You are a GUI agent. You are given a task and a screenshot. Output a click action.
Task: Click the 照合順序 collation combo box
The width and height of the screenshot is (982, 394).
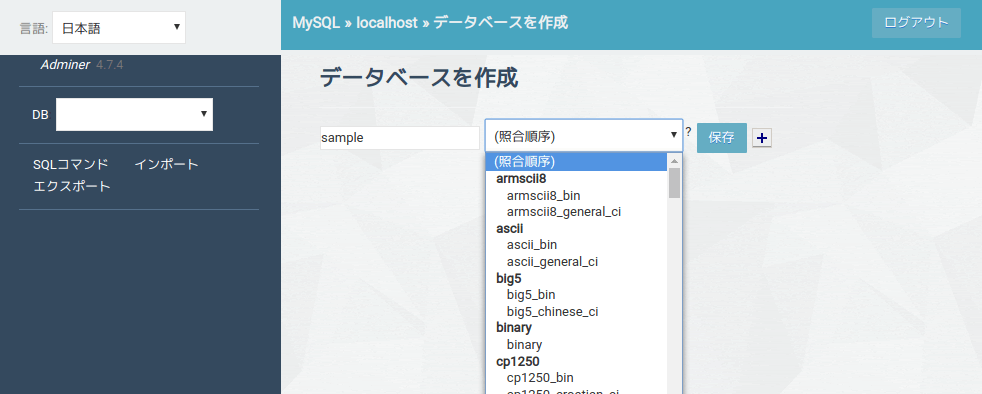[x=584, y=135]
